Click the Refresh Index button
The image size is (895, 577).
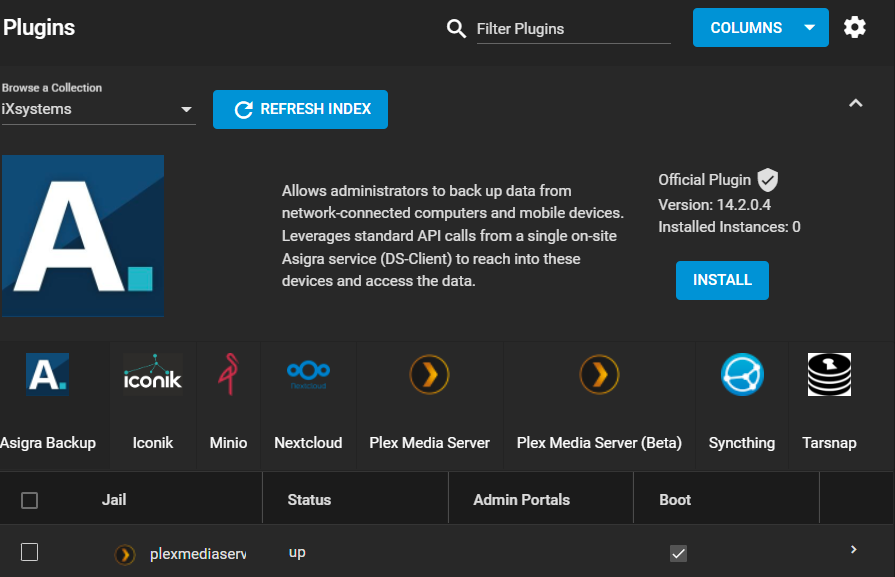click(300, 109)
